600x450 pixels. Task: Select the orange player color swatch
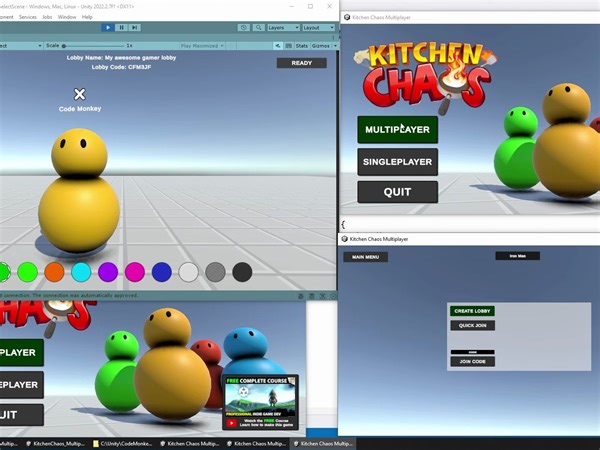[x=54, y=272]
